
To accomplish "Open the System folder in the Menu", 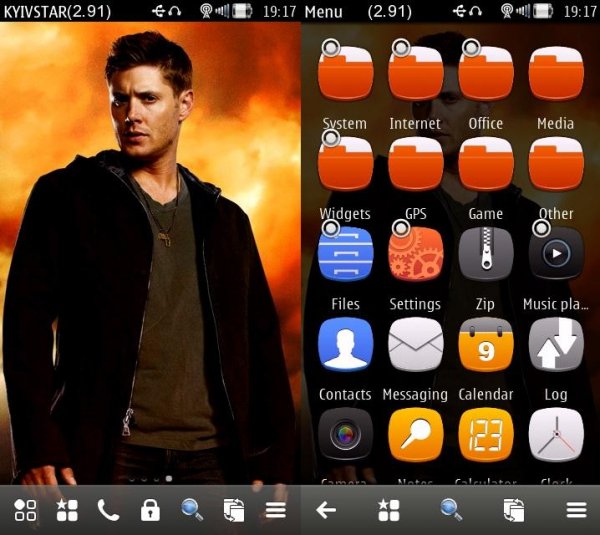I will click(346, 73).
